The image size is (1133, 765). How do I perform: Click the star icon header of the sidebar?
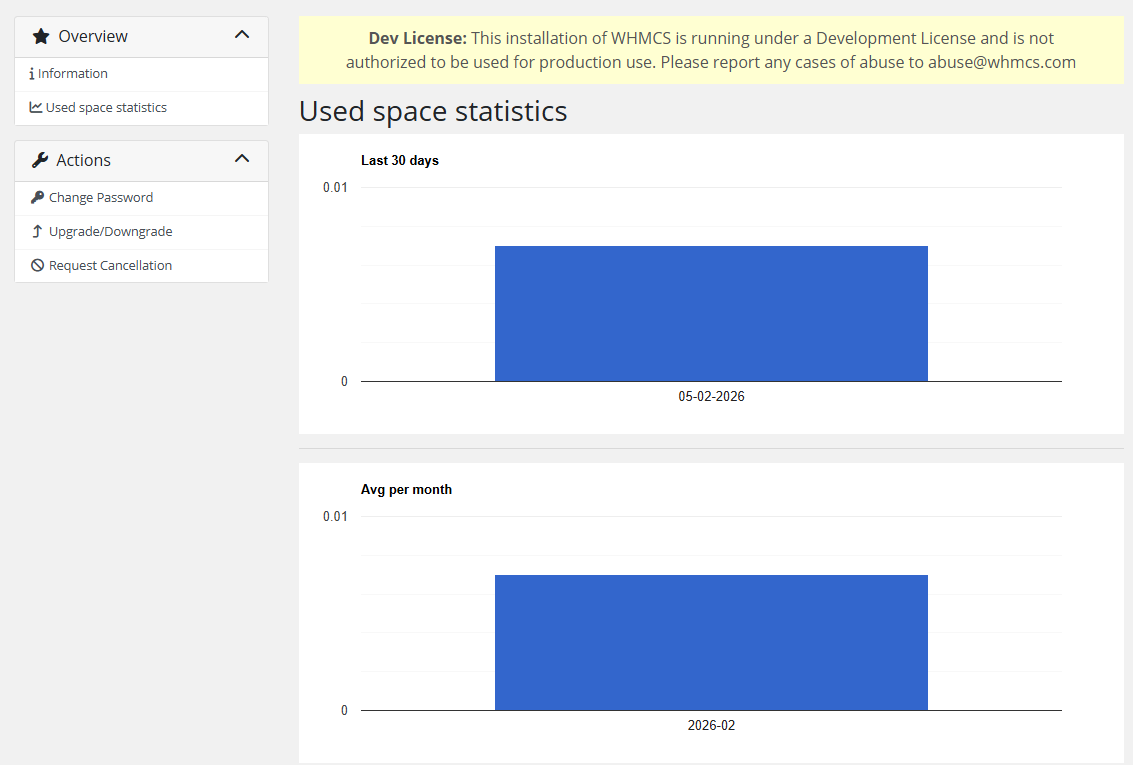(x=40, y=36)
